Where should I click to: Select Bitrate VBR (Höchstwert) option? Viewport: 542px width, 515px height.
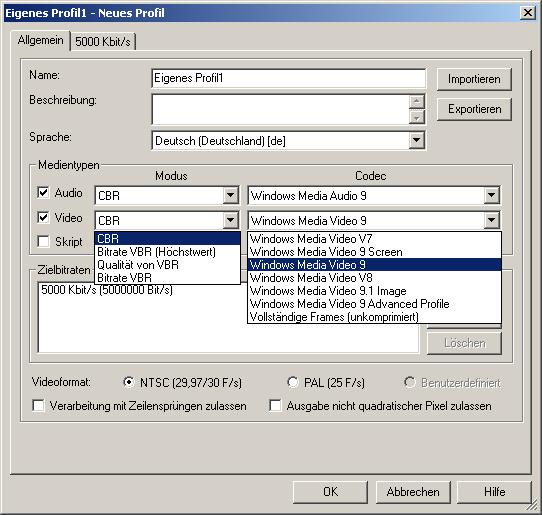click(x=167, y=252)
